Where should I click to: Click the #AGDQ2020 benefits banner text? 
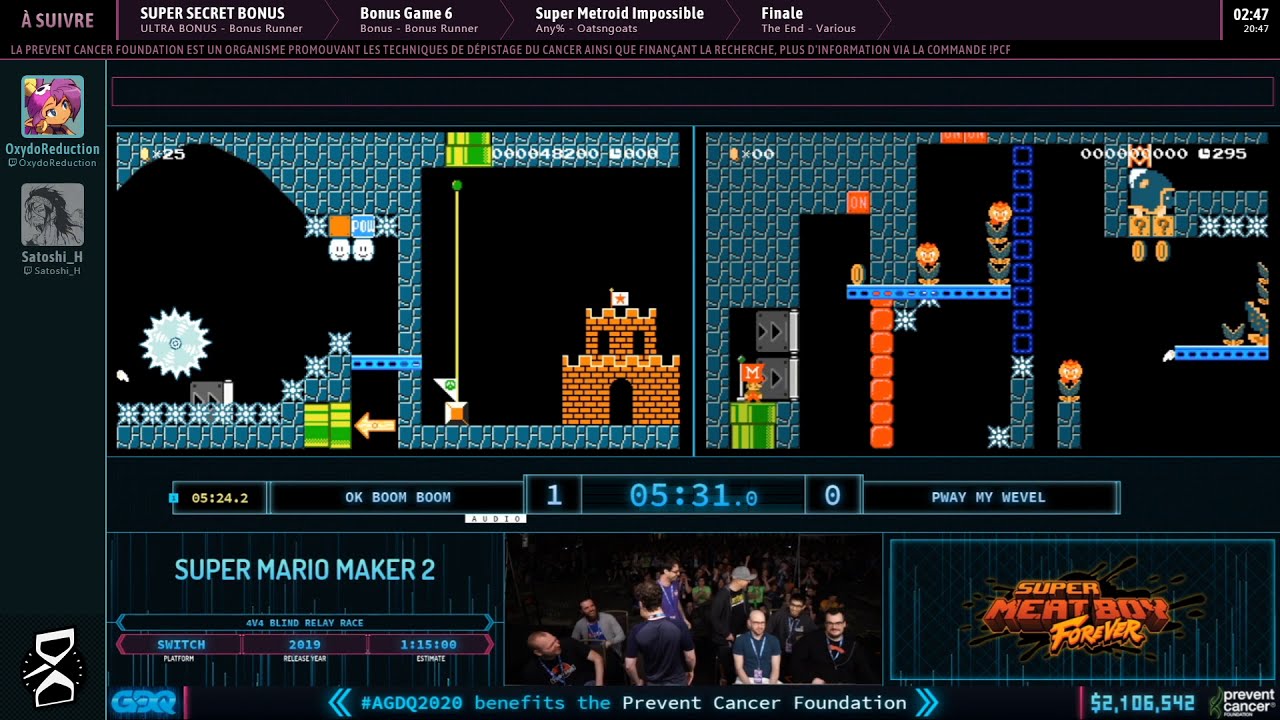pos(632,703)
